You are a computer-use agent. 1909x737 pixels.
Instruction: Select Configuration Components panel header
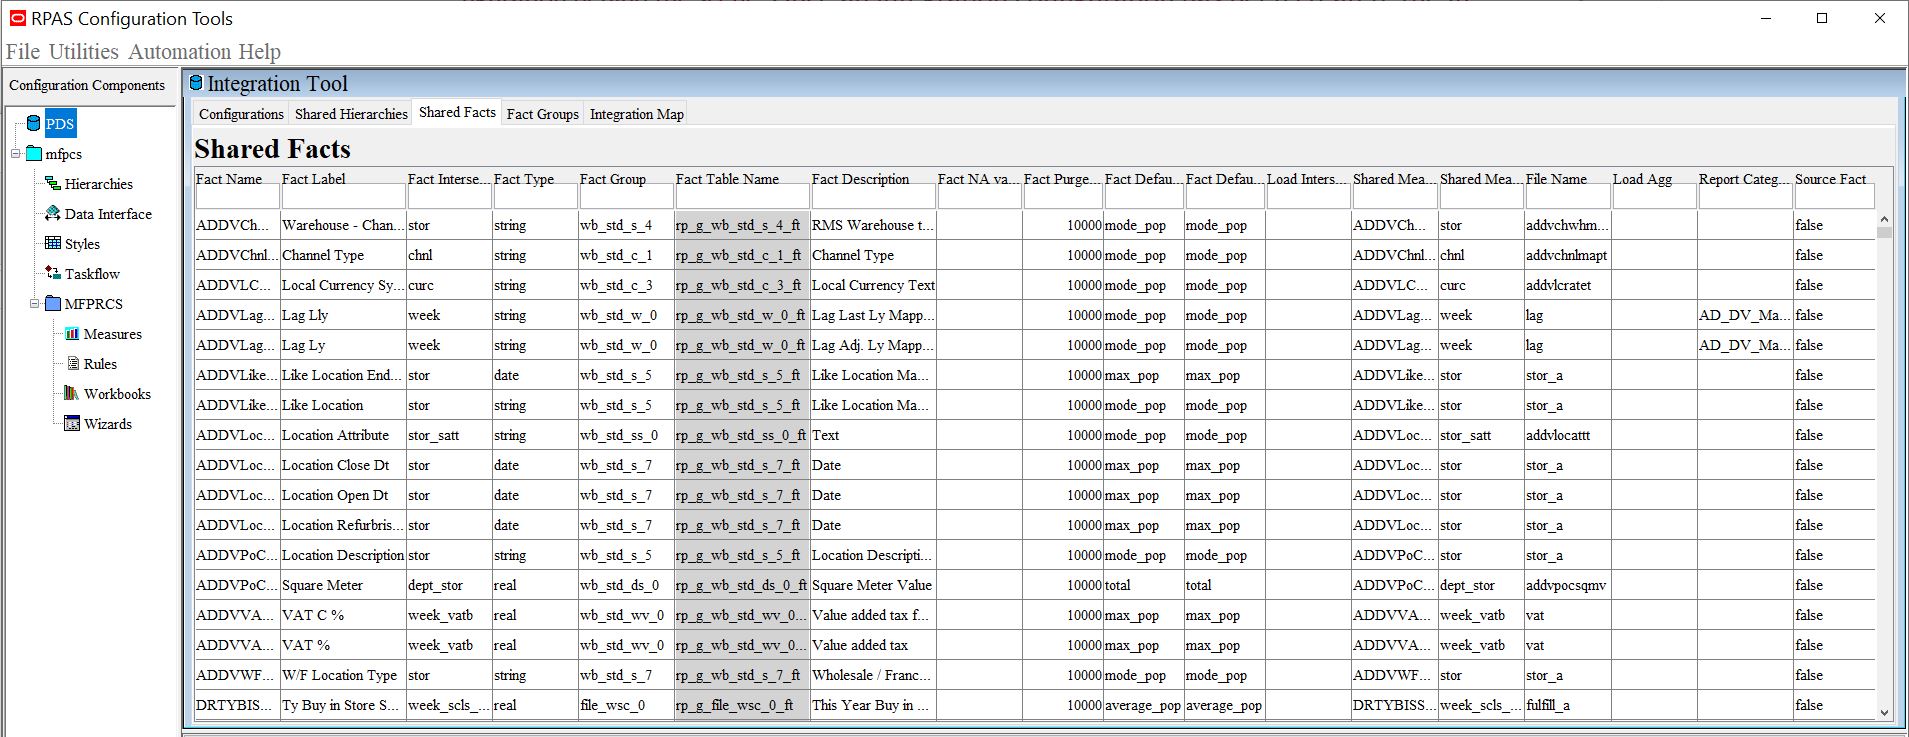[88, 86]
